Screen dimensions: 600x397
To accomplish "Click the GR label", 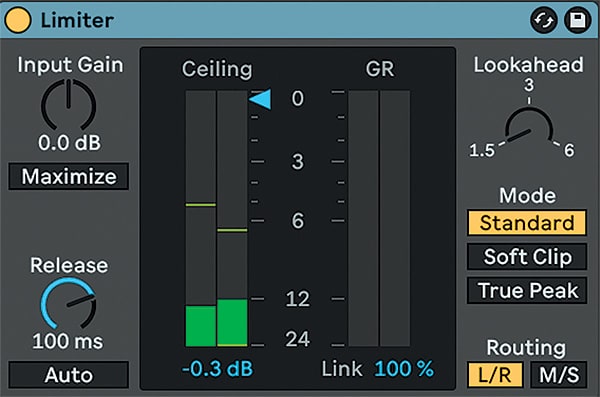I will coord(380,69).
